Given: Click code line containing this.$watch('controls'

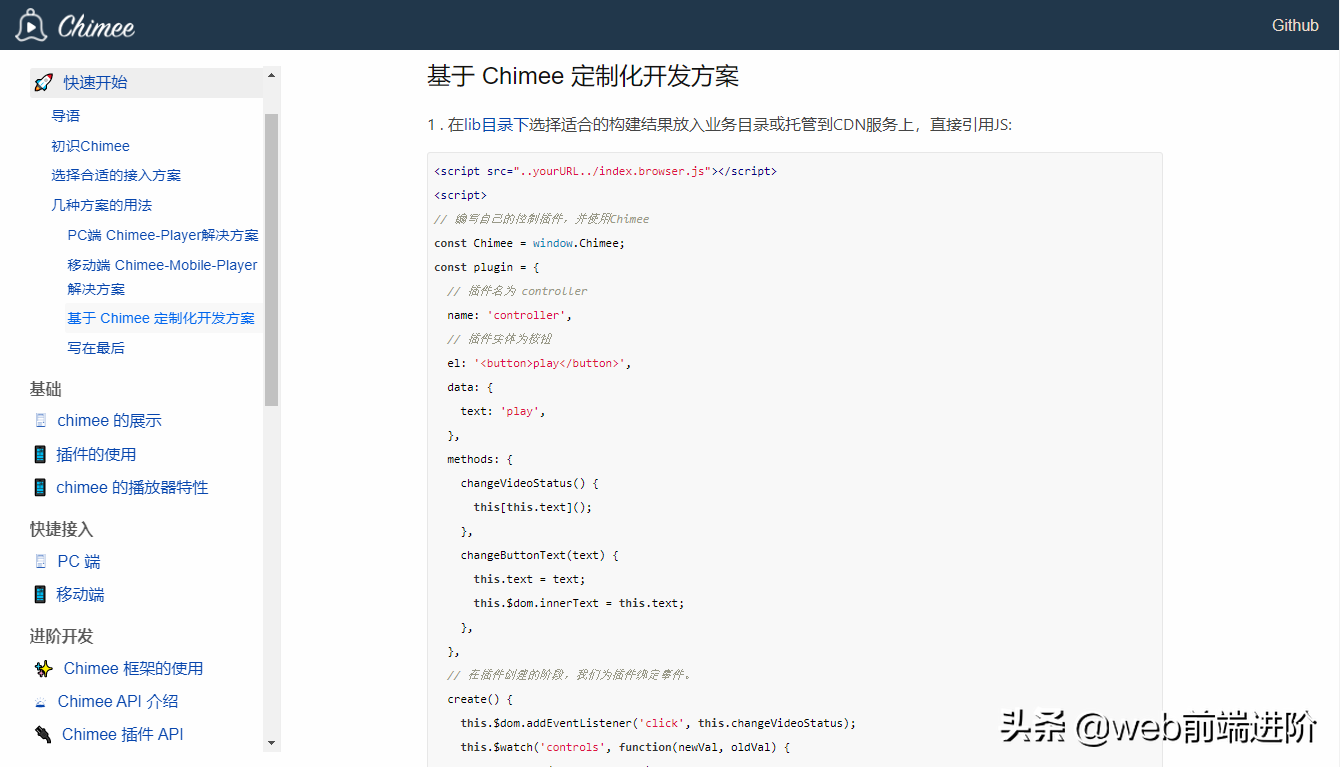Looking at the screenshot, I should click(x=625, y=747).
